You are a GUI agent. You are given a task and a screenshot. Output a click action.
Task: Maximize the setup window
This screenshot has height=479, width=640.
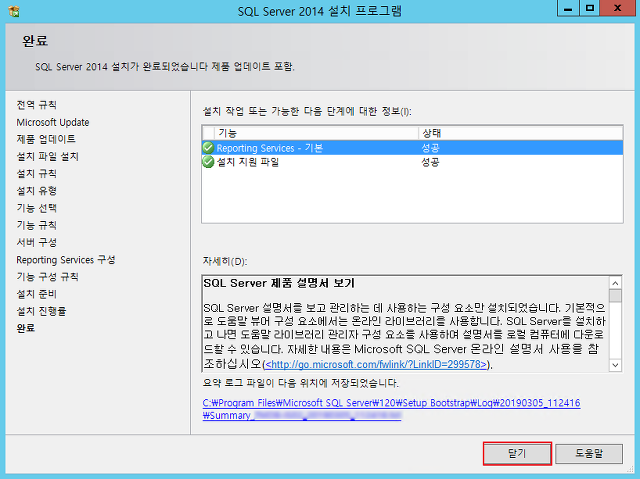click(x=590, y=8)
